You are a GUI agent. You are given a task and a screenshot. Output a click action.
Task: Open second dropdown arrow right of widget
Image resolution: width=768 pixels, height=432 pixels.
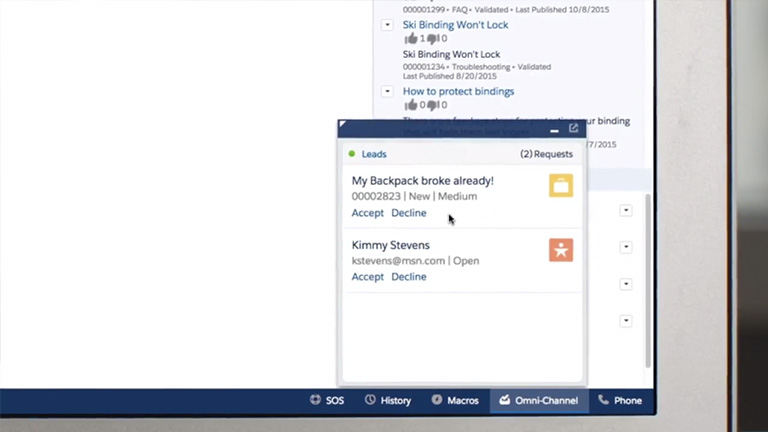(x=626, y=247)
